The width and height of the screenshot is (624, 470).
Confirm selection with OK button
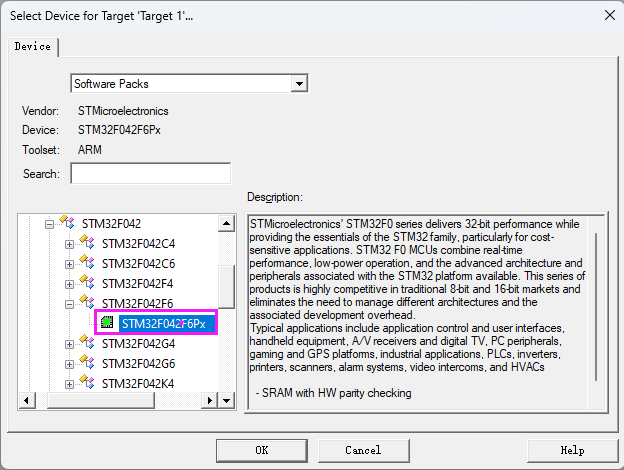point(262,450)
